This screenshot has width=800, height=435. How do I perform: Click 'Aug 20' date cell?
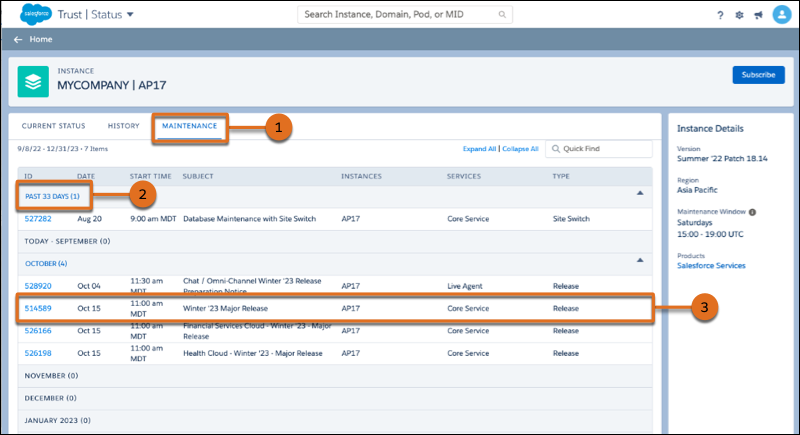click(89, 219)
